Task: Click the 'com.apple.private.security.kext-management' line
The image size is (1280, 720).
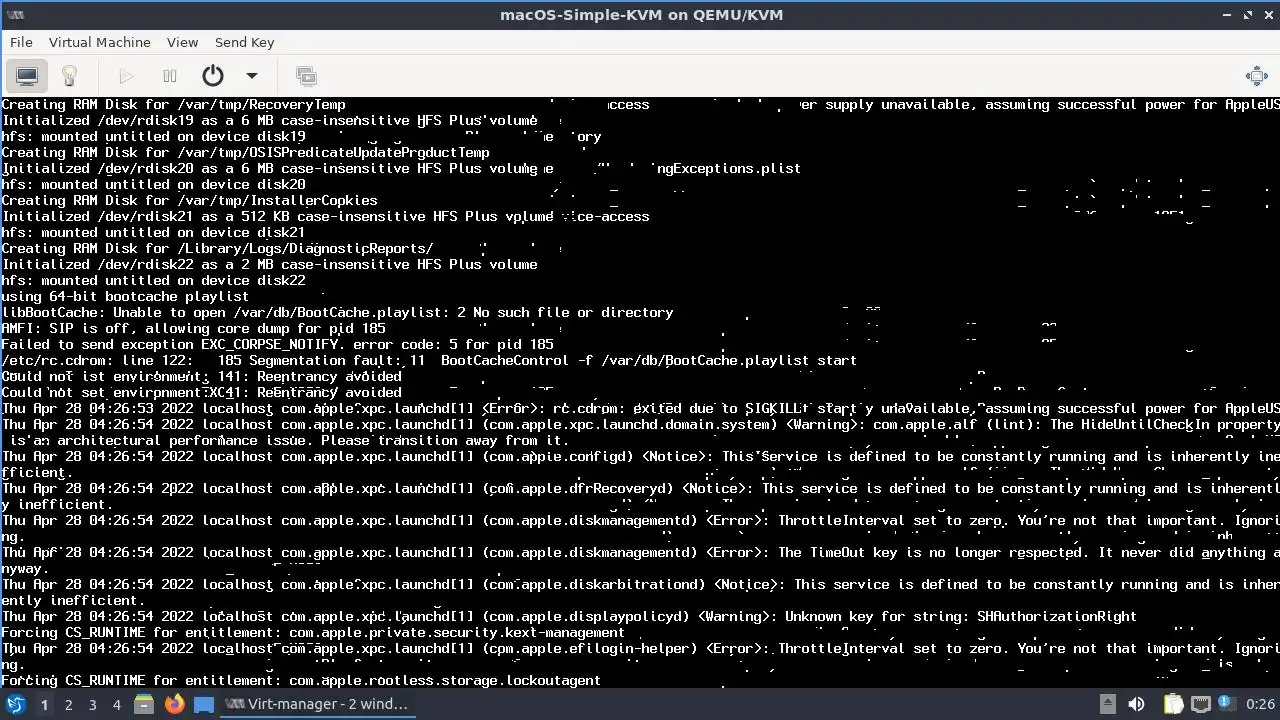Action: pos(313,632)
